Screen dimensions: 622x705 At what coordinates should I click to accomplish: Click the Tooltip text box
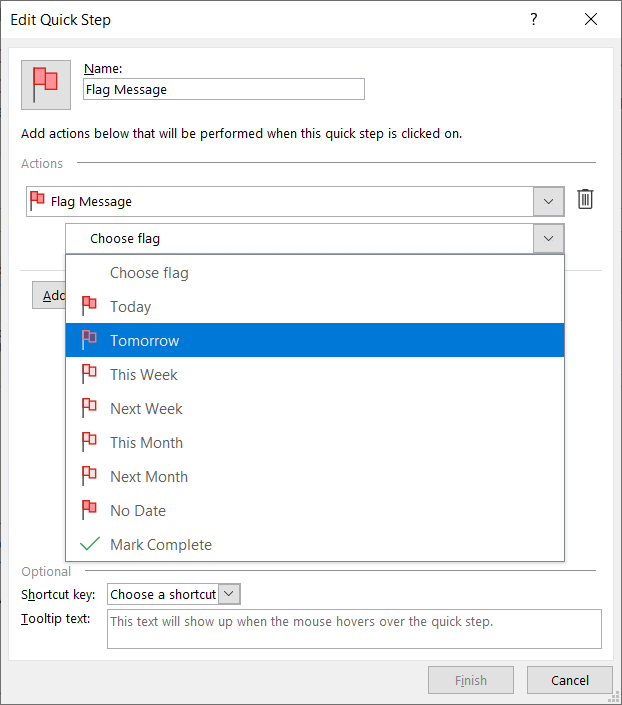354,629
